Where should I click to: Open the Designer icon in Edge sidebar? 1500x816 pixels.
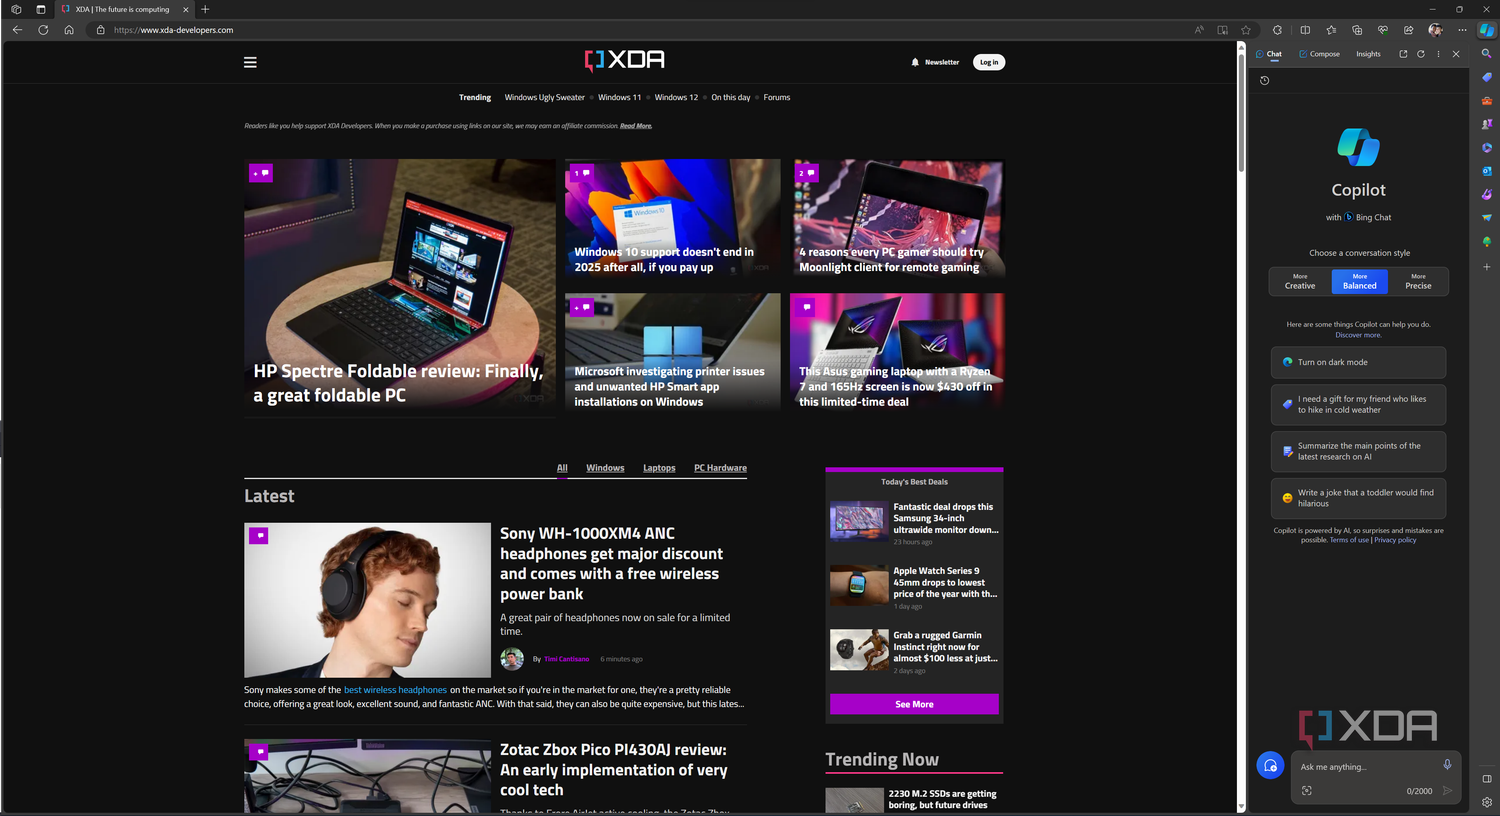[x=1486, y=194]
